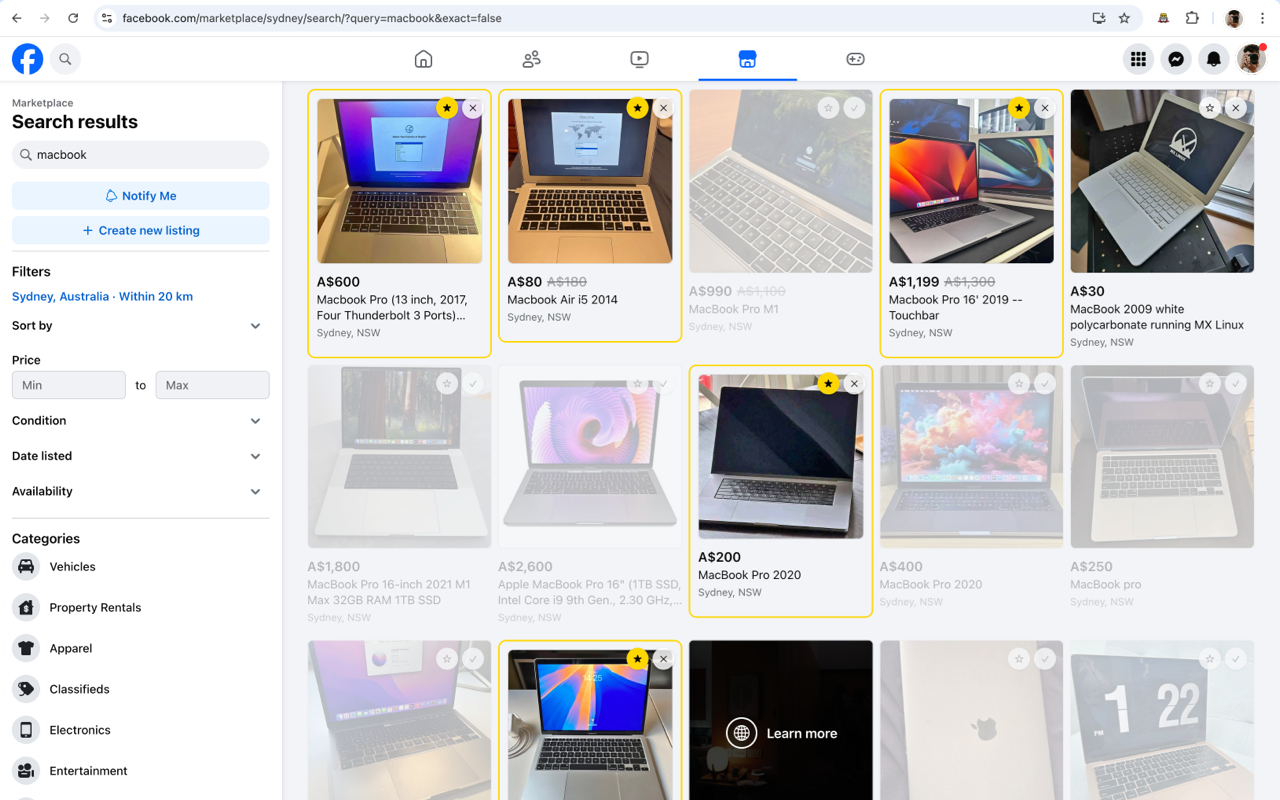Open Messenger chats
This screenshot has width=1280, height=800.
coord(1176,59)
